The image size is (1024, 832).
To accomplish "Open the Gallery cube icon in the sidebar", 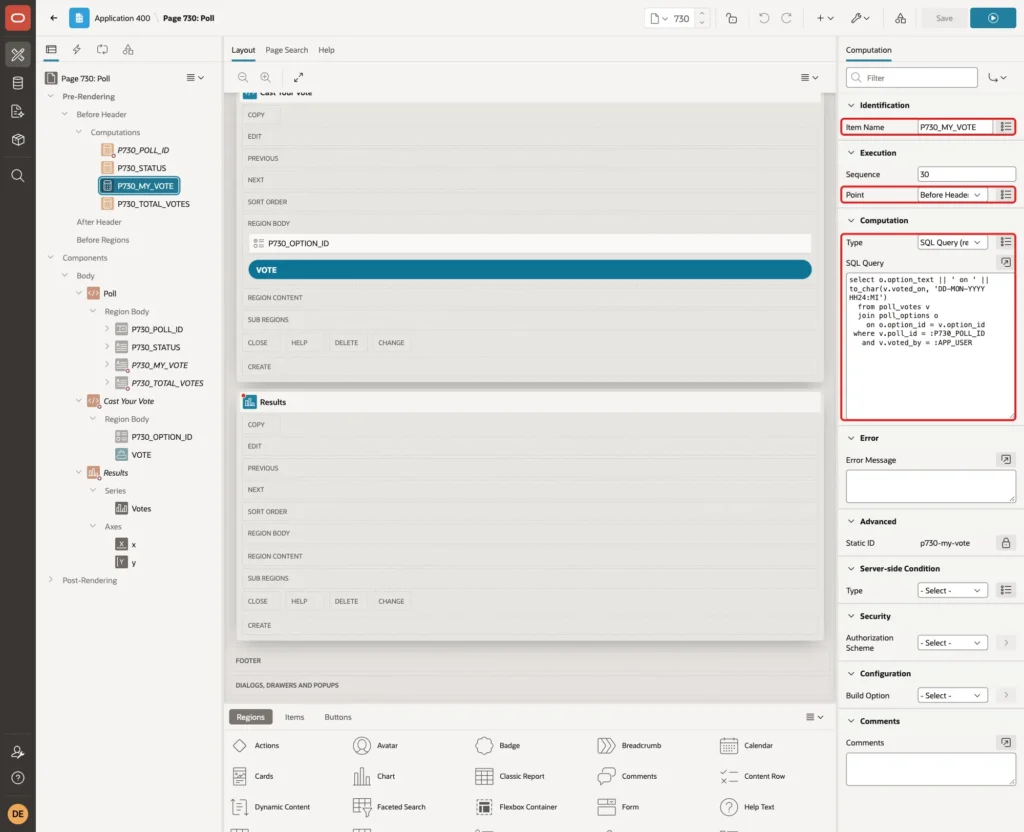I will tap(18, 140).
